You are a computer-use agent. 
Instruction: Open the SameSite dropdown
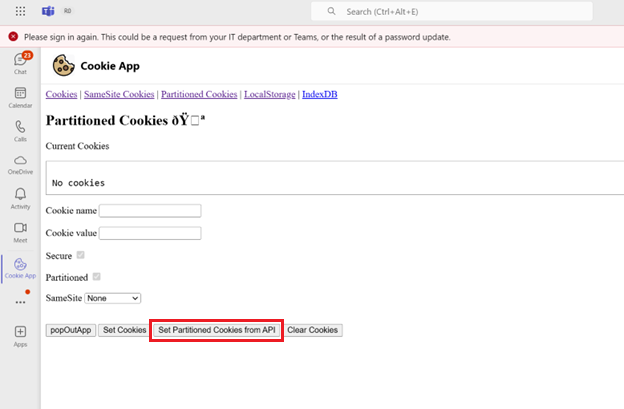tap(113, 298)
